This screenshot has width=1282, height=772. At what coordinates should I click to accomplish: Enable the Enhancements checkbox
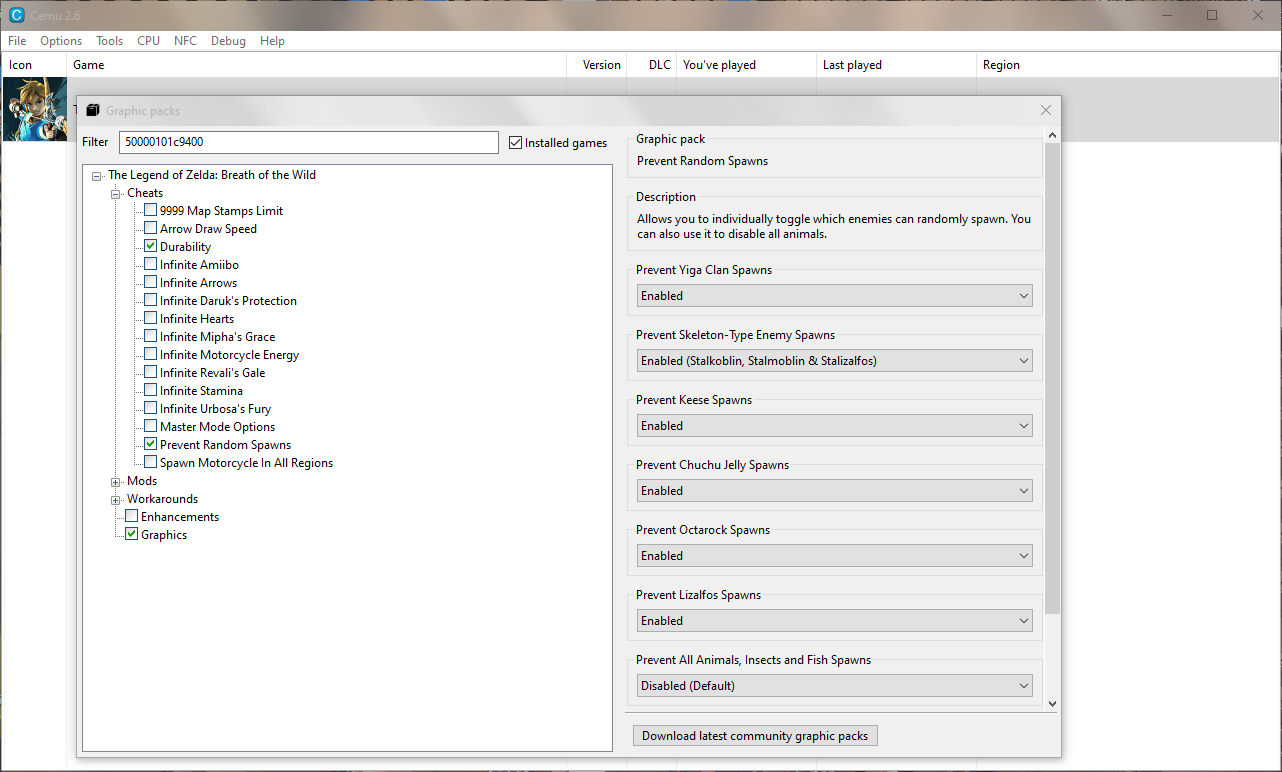131,517
